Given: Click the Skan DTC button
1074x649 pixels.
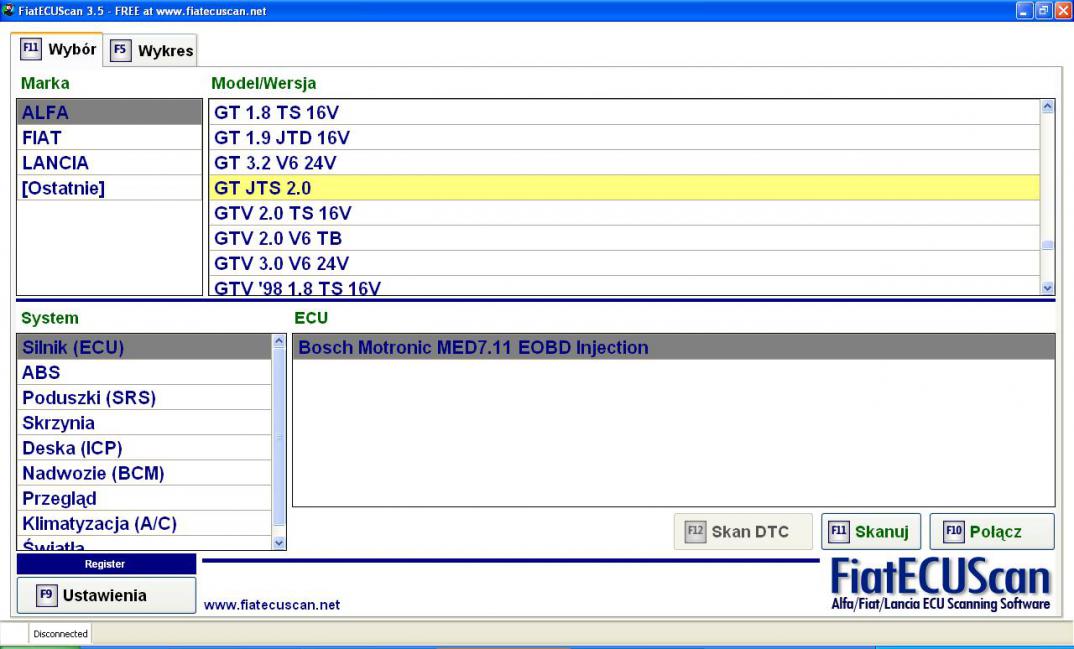Looking at the screenshot, I should (743, 531).
